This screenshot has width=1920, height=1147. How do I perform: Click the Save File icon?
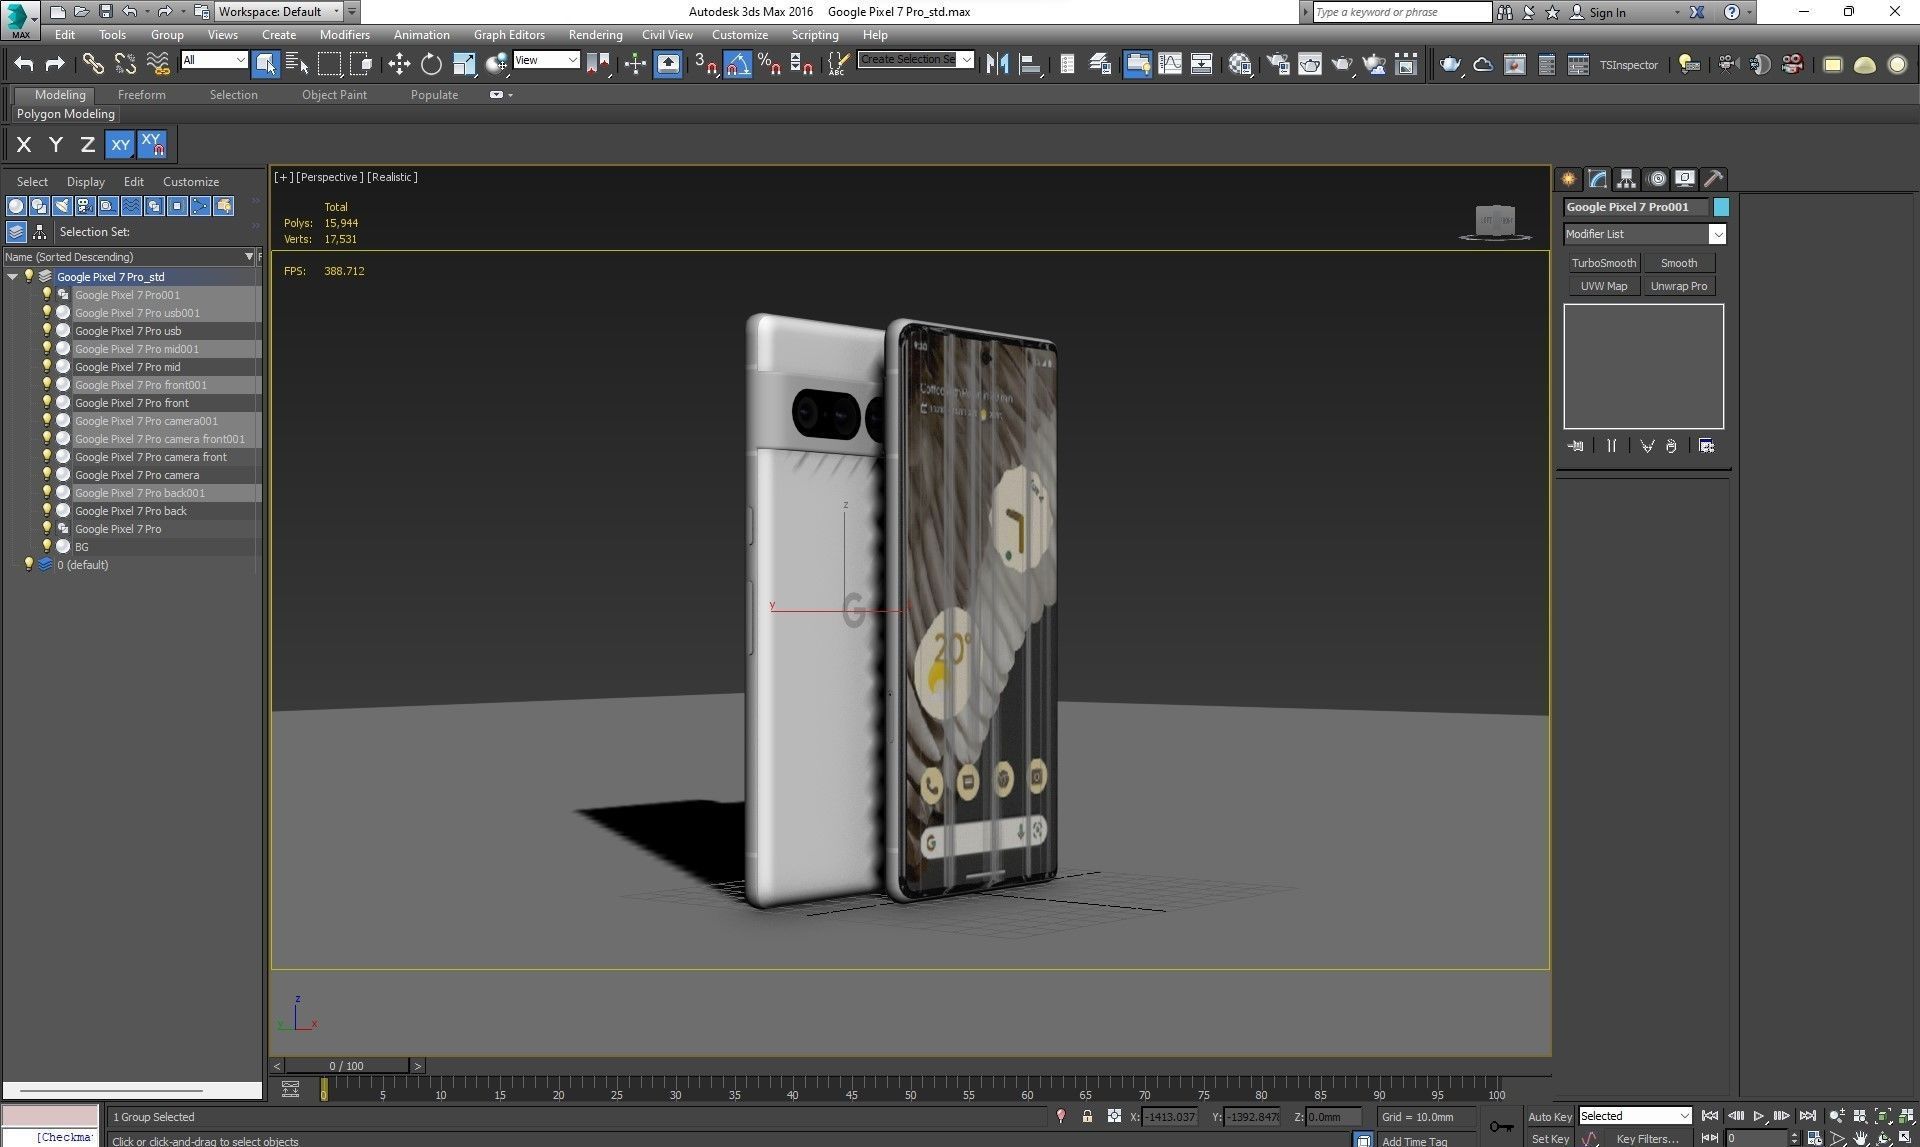(x=105, y=12)
